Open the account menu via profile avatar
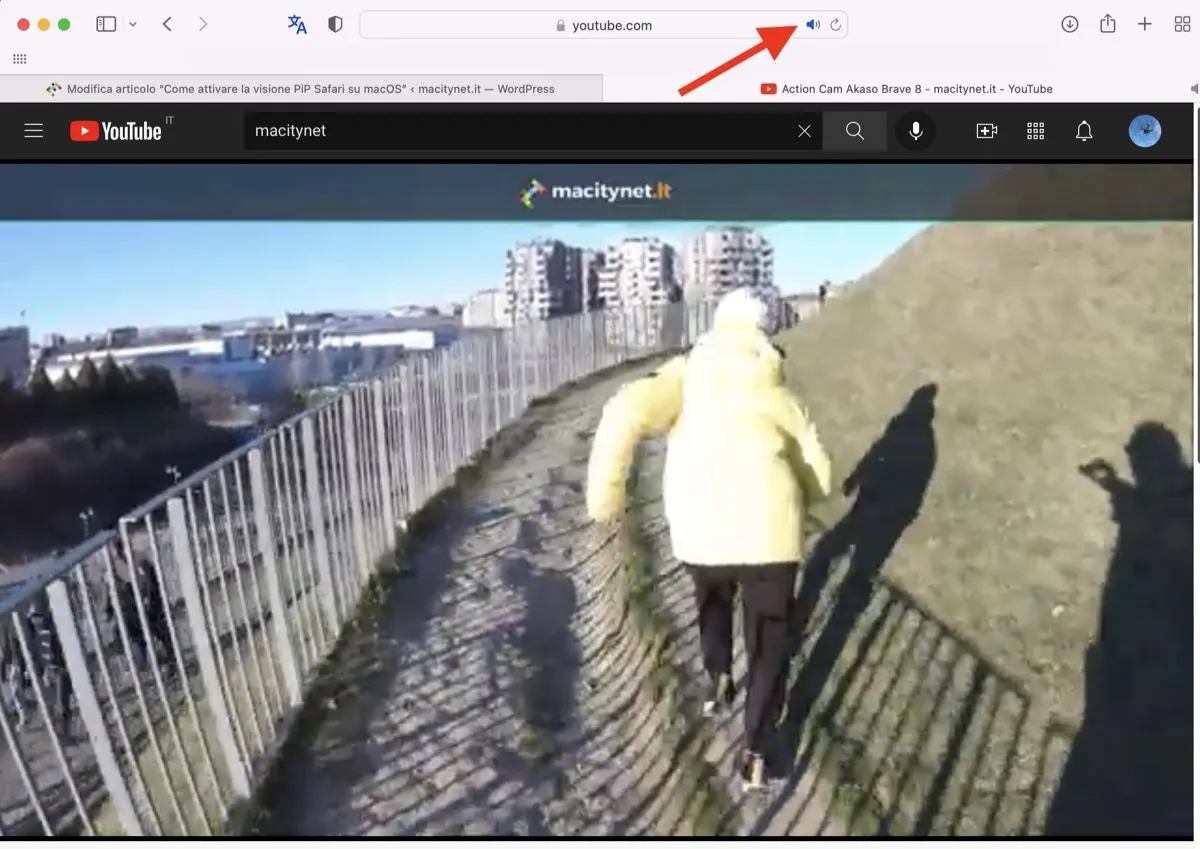The width and height of the screenshot is (1200, 849). click(1144, 130)
